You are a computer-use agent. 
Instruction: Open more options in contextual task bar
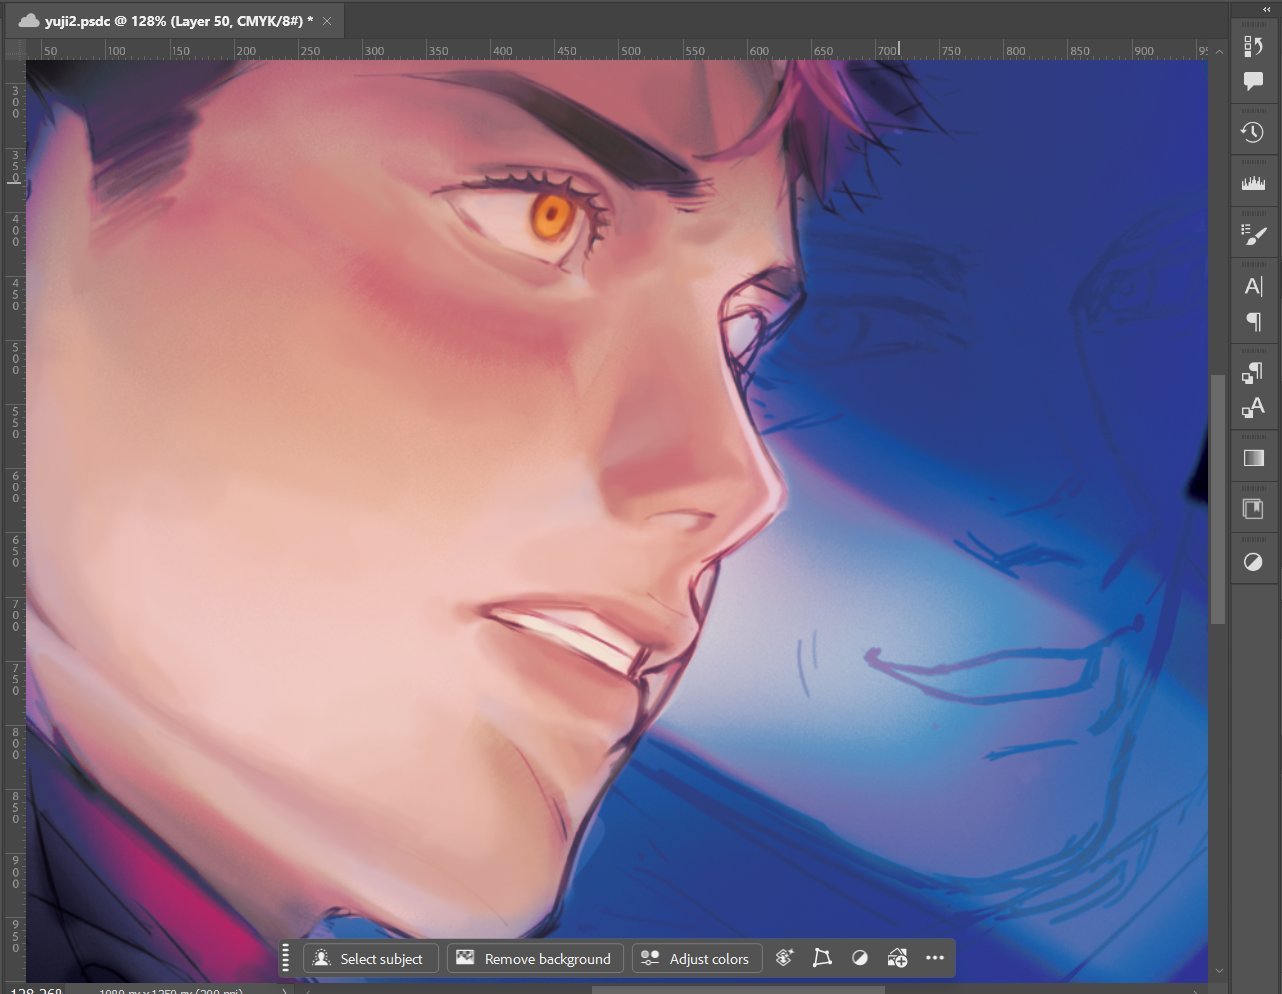[x=935, y=958]
